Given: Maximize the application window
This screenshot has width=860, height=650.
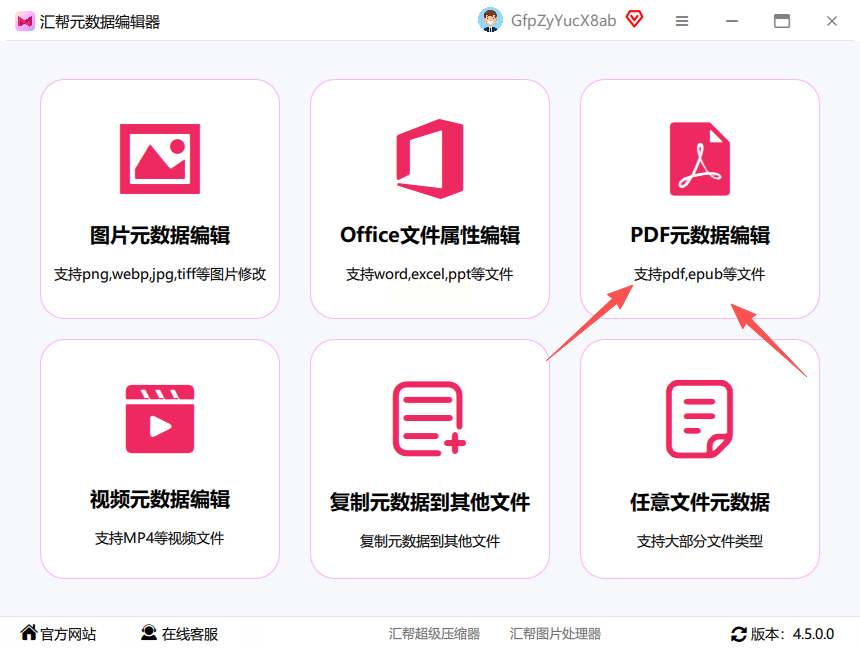Looking at the screenshot, I should [782, 21].
